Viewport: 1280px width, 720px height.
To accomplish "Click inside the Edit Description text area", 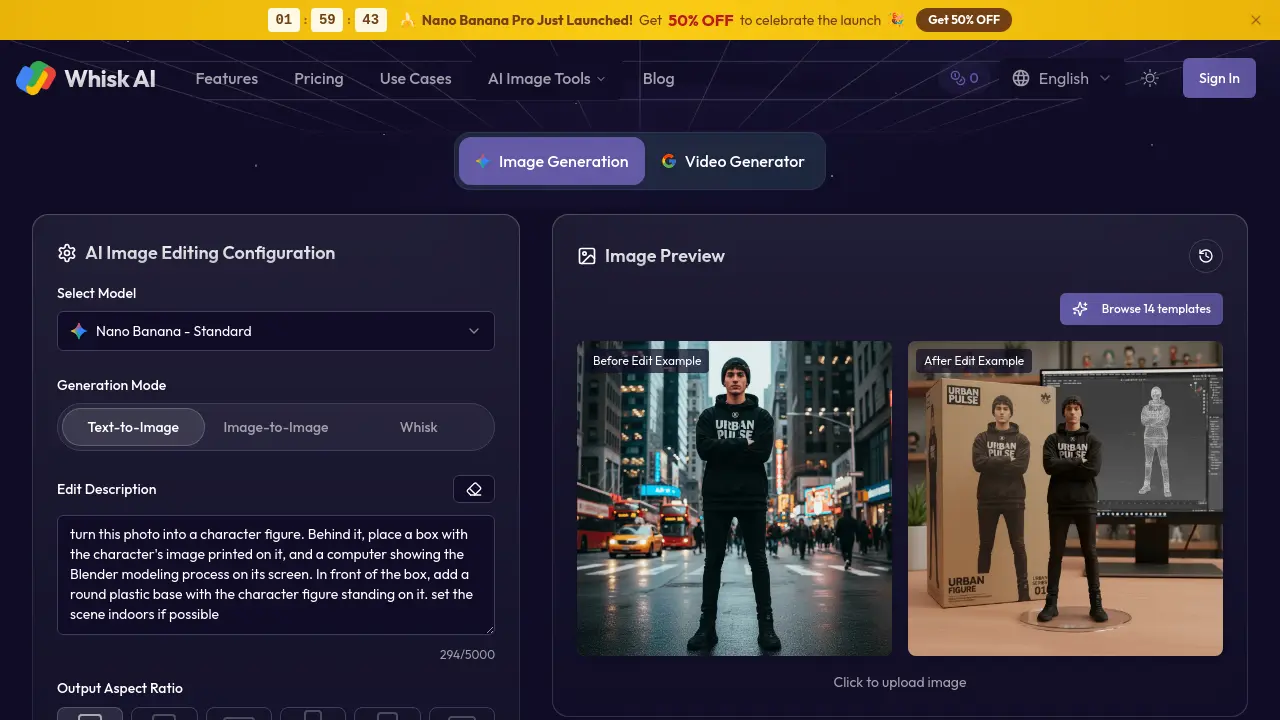I will point(276,575).
